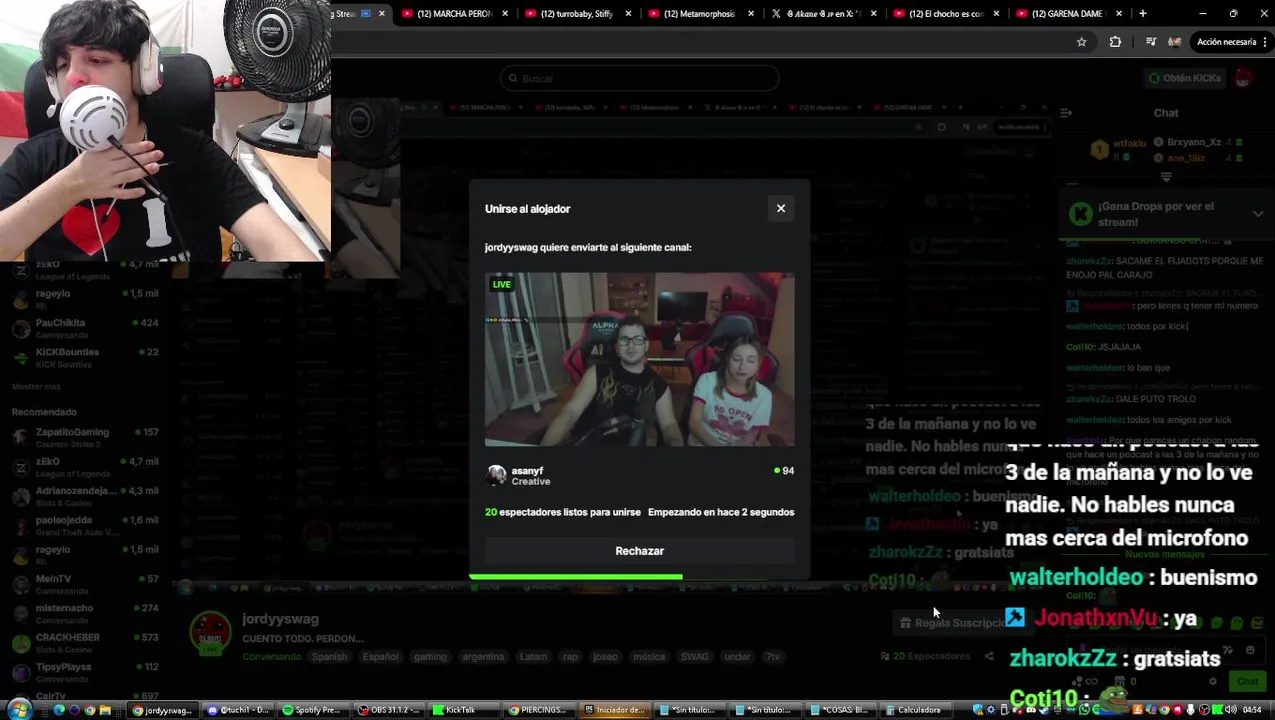Click jordyyswag's streamer avatar
The width and height of the screenshot is (1275, 720).
click(x=210, y=634)
